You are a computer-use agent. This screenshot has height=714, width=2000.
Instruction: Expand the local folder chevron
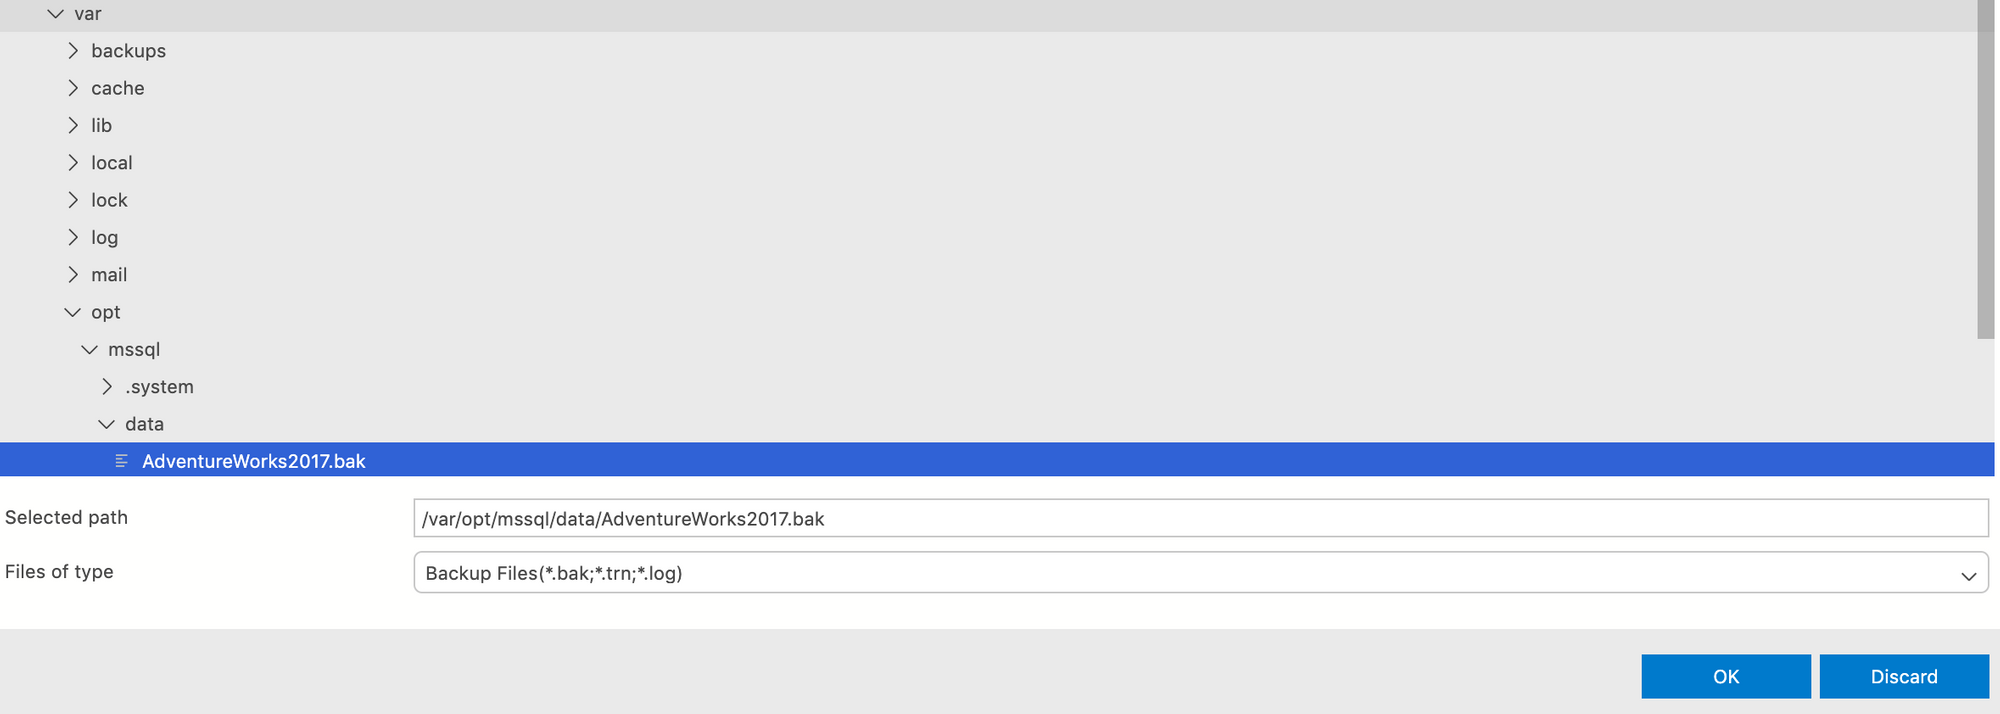[x=73, y=162]
